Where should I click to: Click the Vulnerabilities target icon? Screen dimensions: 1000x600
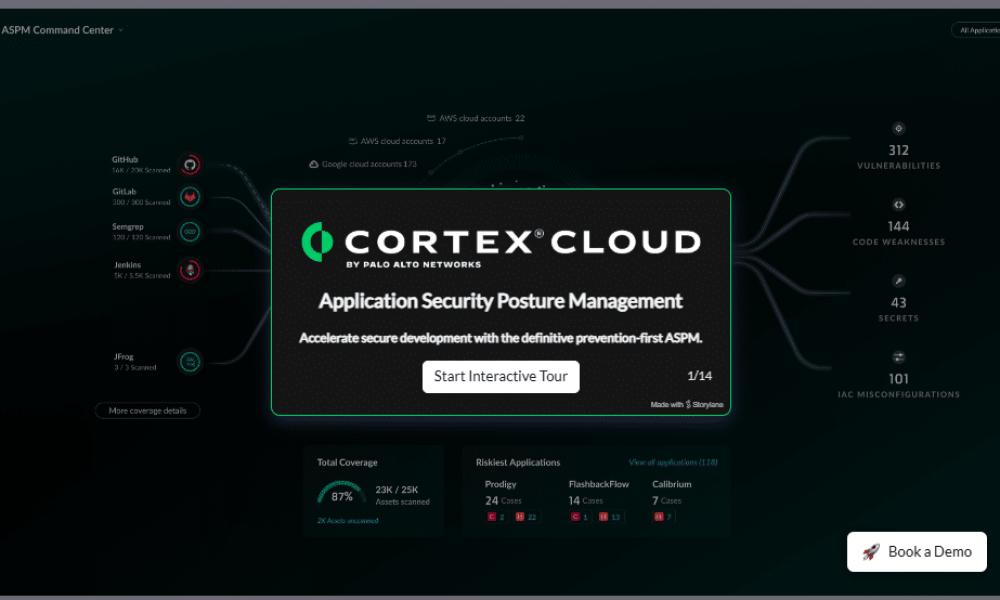(899, 128)
